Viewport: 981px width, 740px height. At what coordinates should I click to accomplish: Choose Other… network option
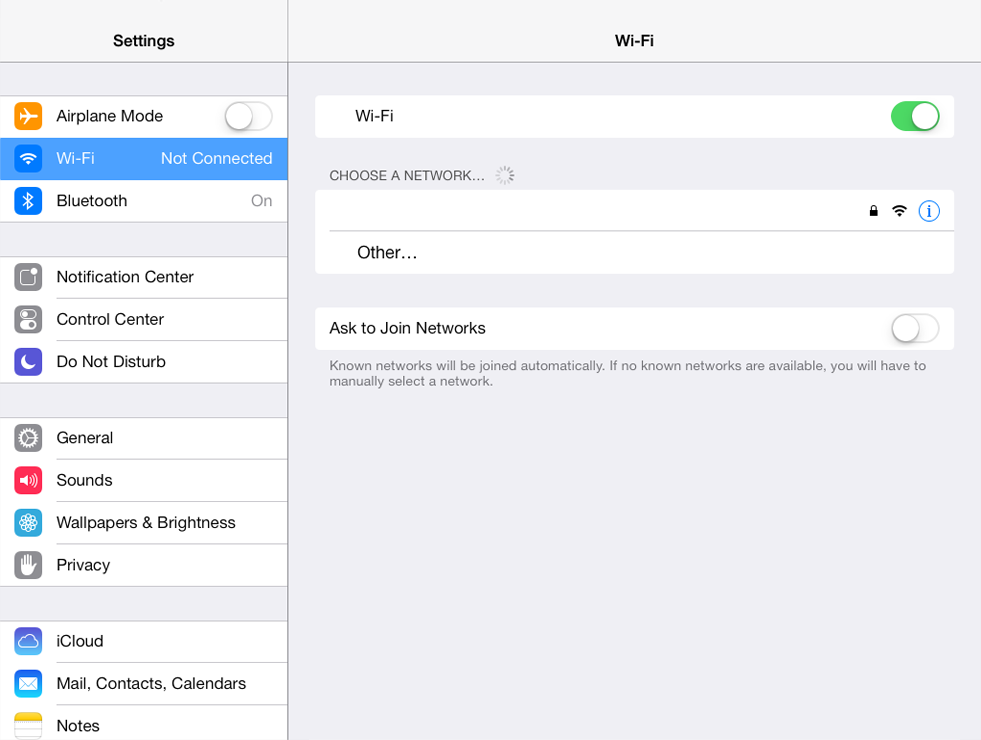(x=634, y=253)
